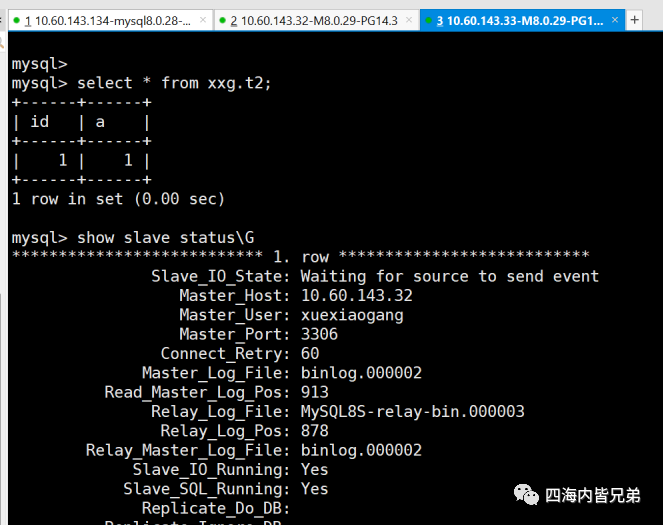Click 'Waiting for source to send event' text
The image size is (663, 525).
pos(450,276)
